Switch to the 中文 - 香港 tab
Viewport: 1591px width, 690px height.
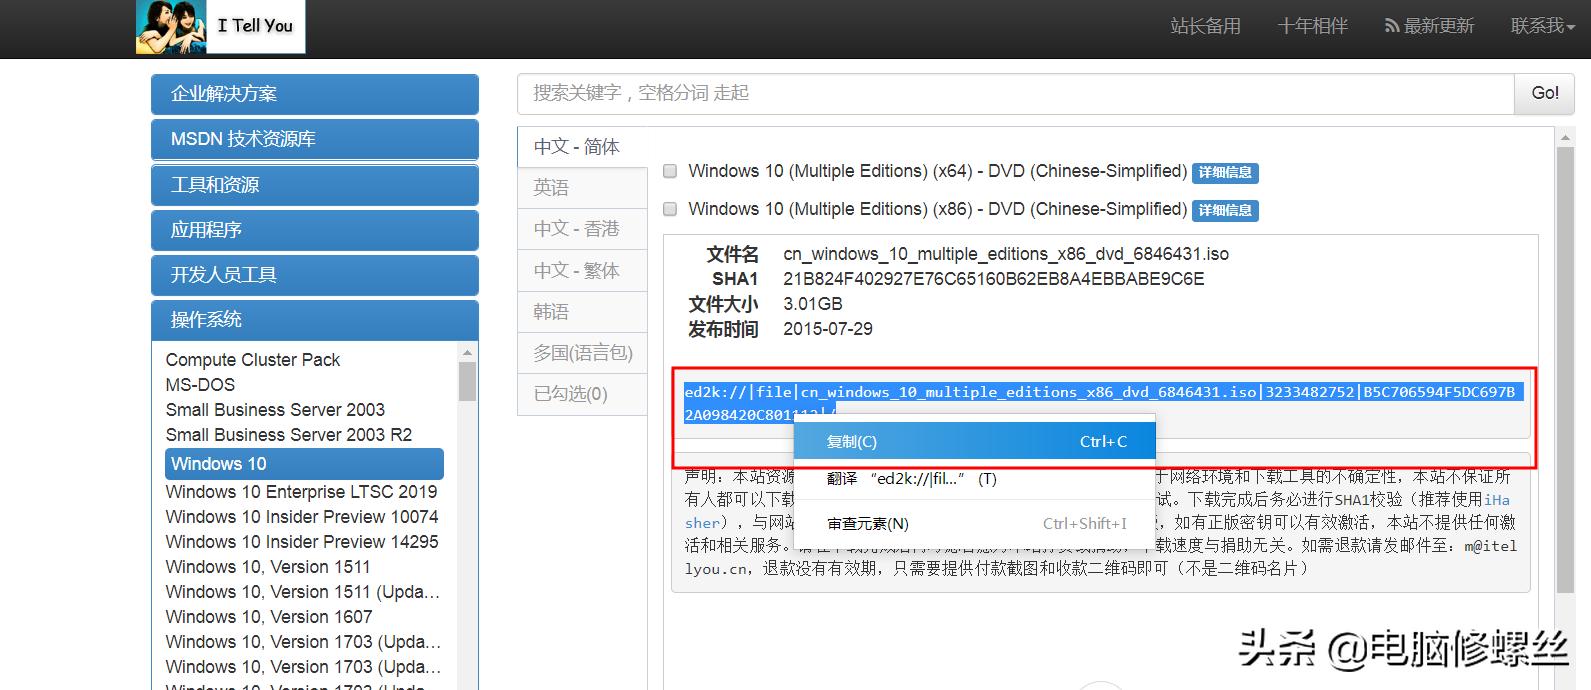(583, 229)
